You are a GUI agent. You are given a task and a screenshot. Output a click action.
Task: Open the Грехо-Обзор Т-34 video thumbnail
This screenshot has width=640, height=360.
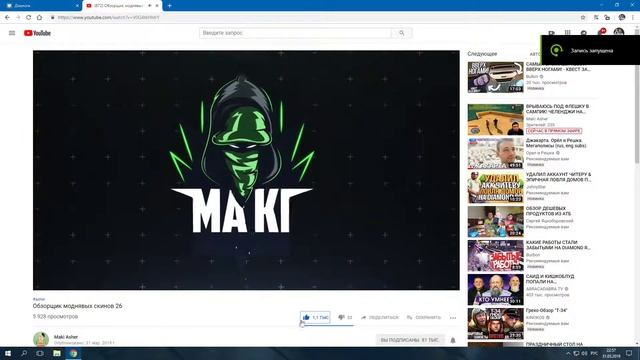tap(496, 324)
